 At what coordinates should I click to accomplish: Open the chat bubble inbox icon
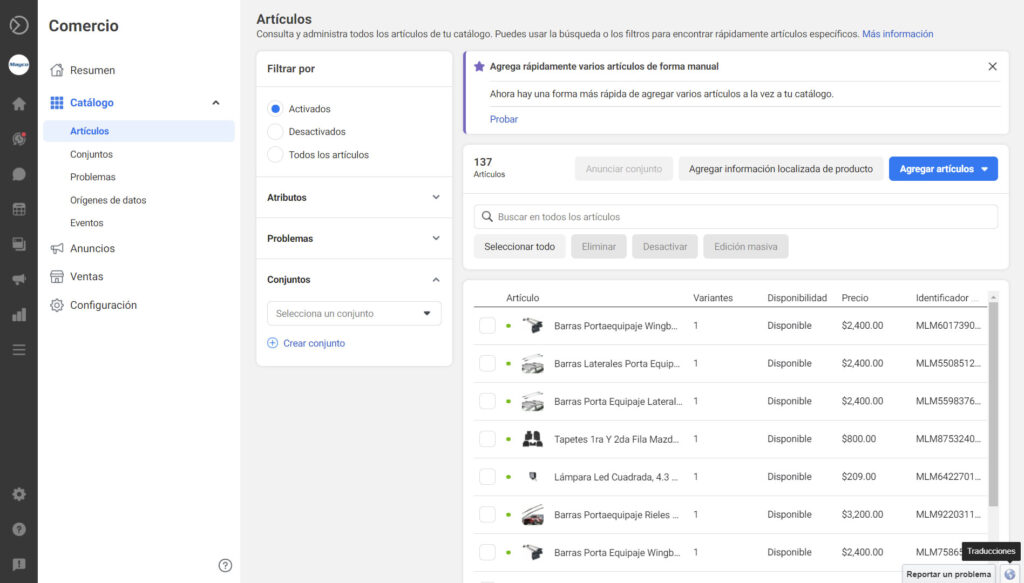tap(18, 174)
